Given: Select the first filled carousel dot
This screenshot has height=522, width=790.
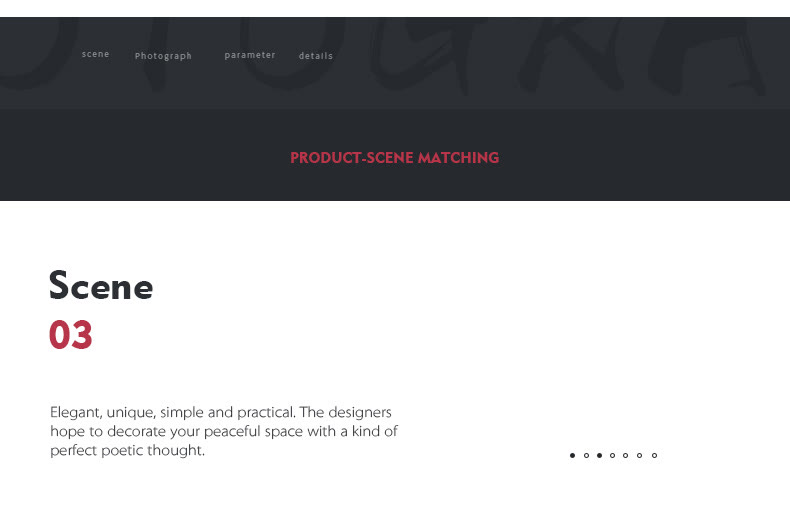Looking at the screenshot, I should [572, 455].
